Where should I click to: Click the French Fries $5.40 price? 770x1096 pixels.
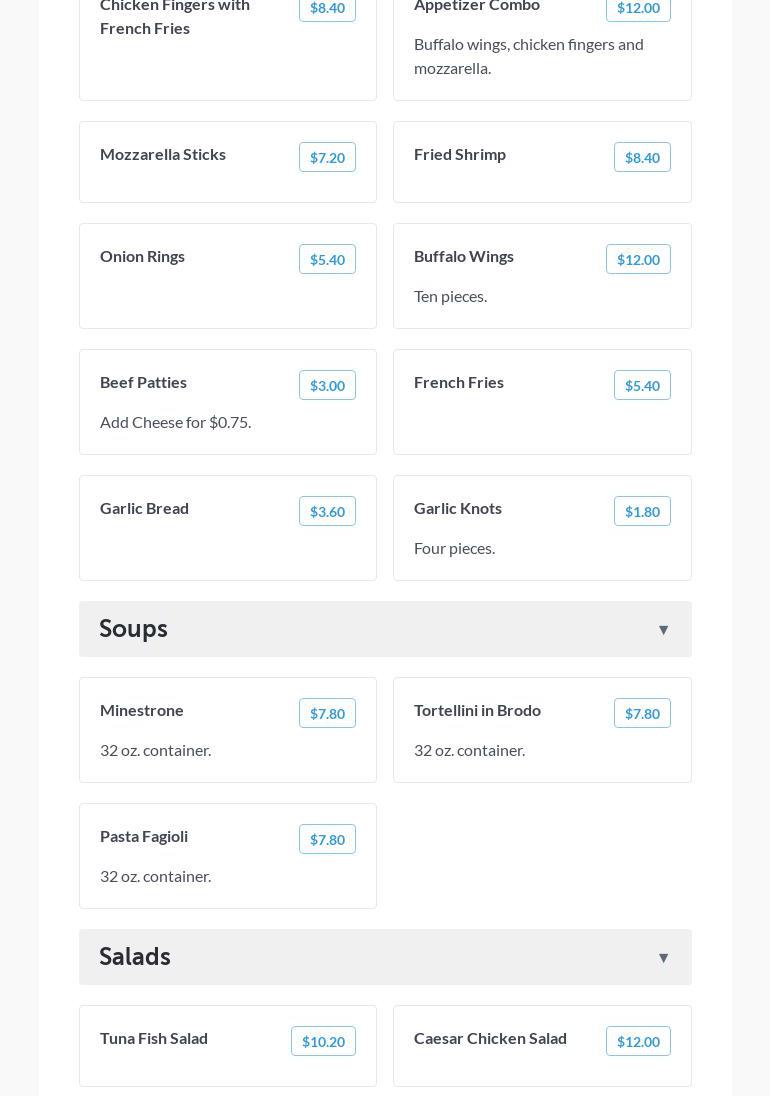pos(642,386)
